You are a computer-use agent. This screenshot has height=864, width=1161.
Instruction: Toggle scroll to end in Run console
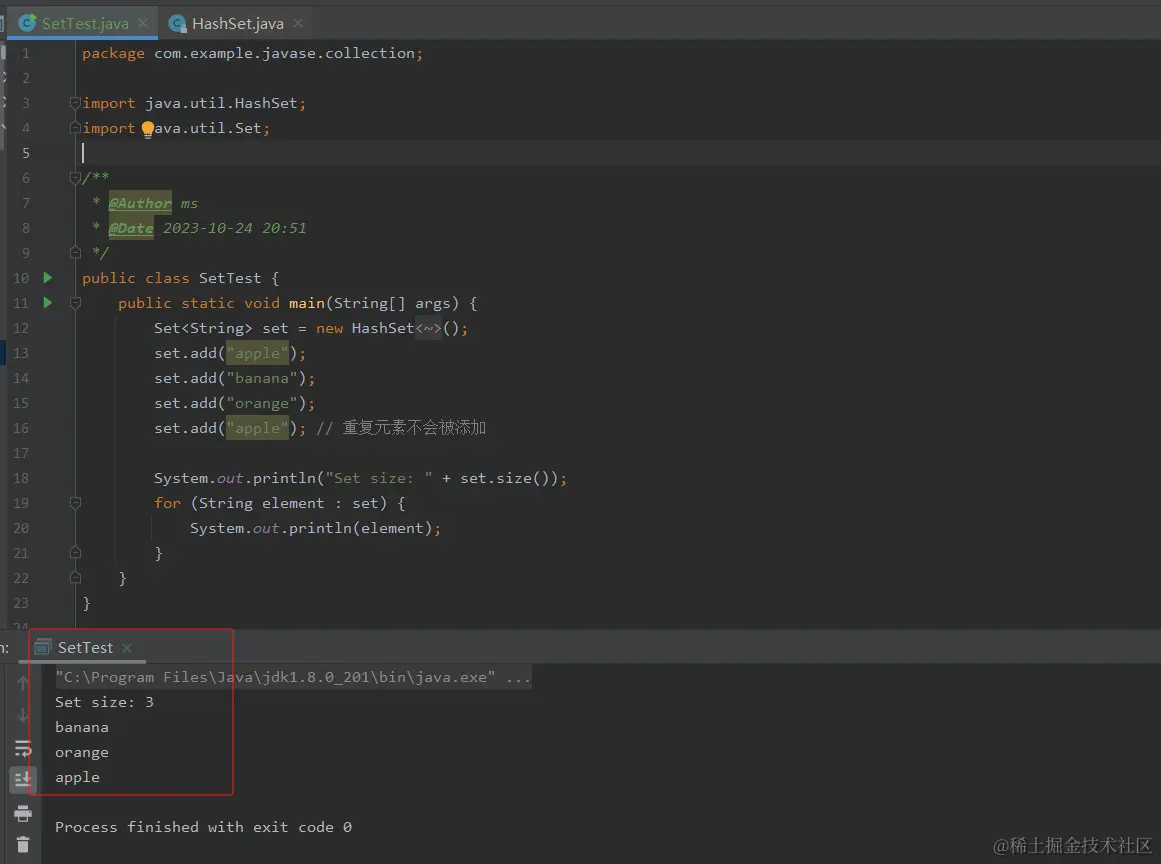pos(23,780)
